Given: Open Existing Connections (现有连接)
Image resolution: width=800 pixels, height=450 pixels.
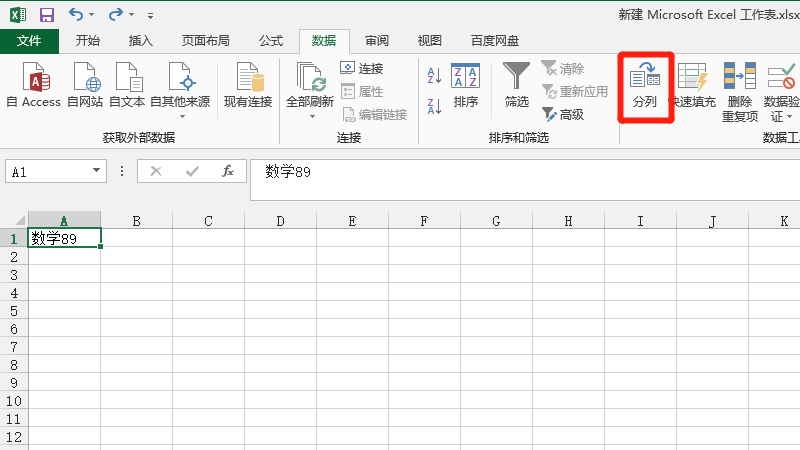Looking at the screenshot, I should click(247, 86).
